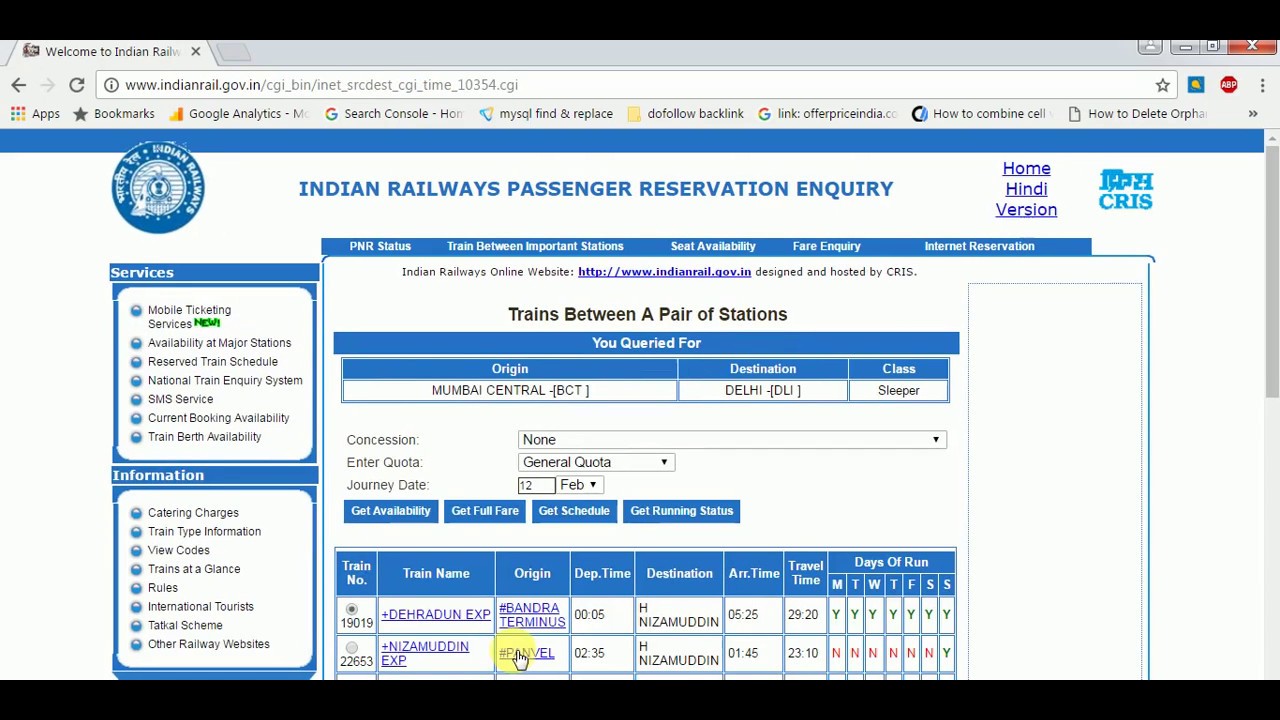The image size is (1280, 720).
Task: Open View Codes link
Action: click(x=179, y=551)
